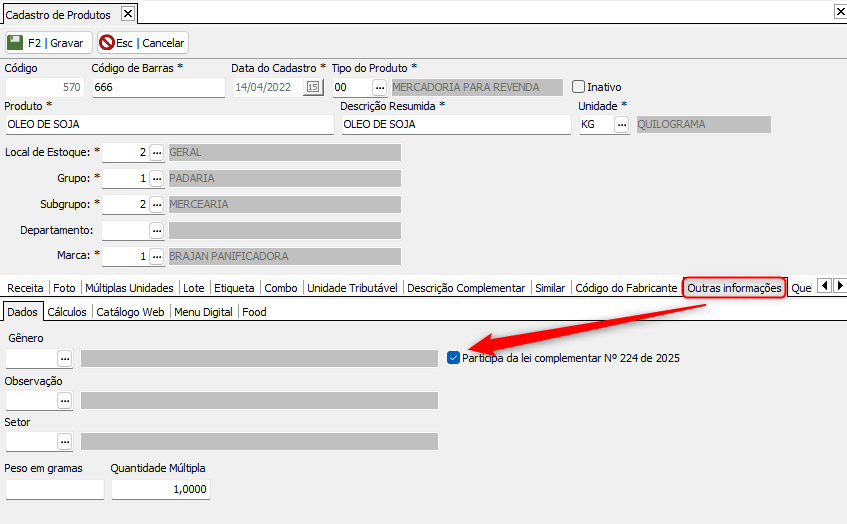Open the Tipo do Produto lookup button
Image resolution: width=847 pixels, height=524 pixels.
379,88
